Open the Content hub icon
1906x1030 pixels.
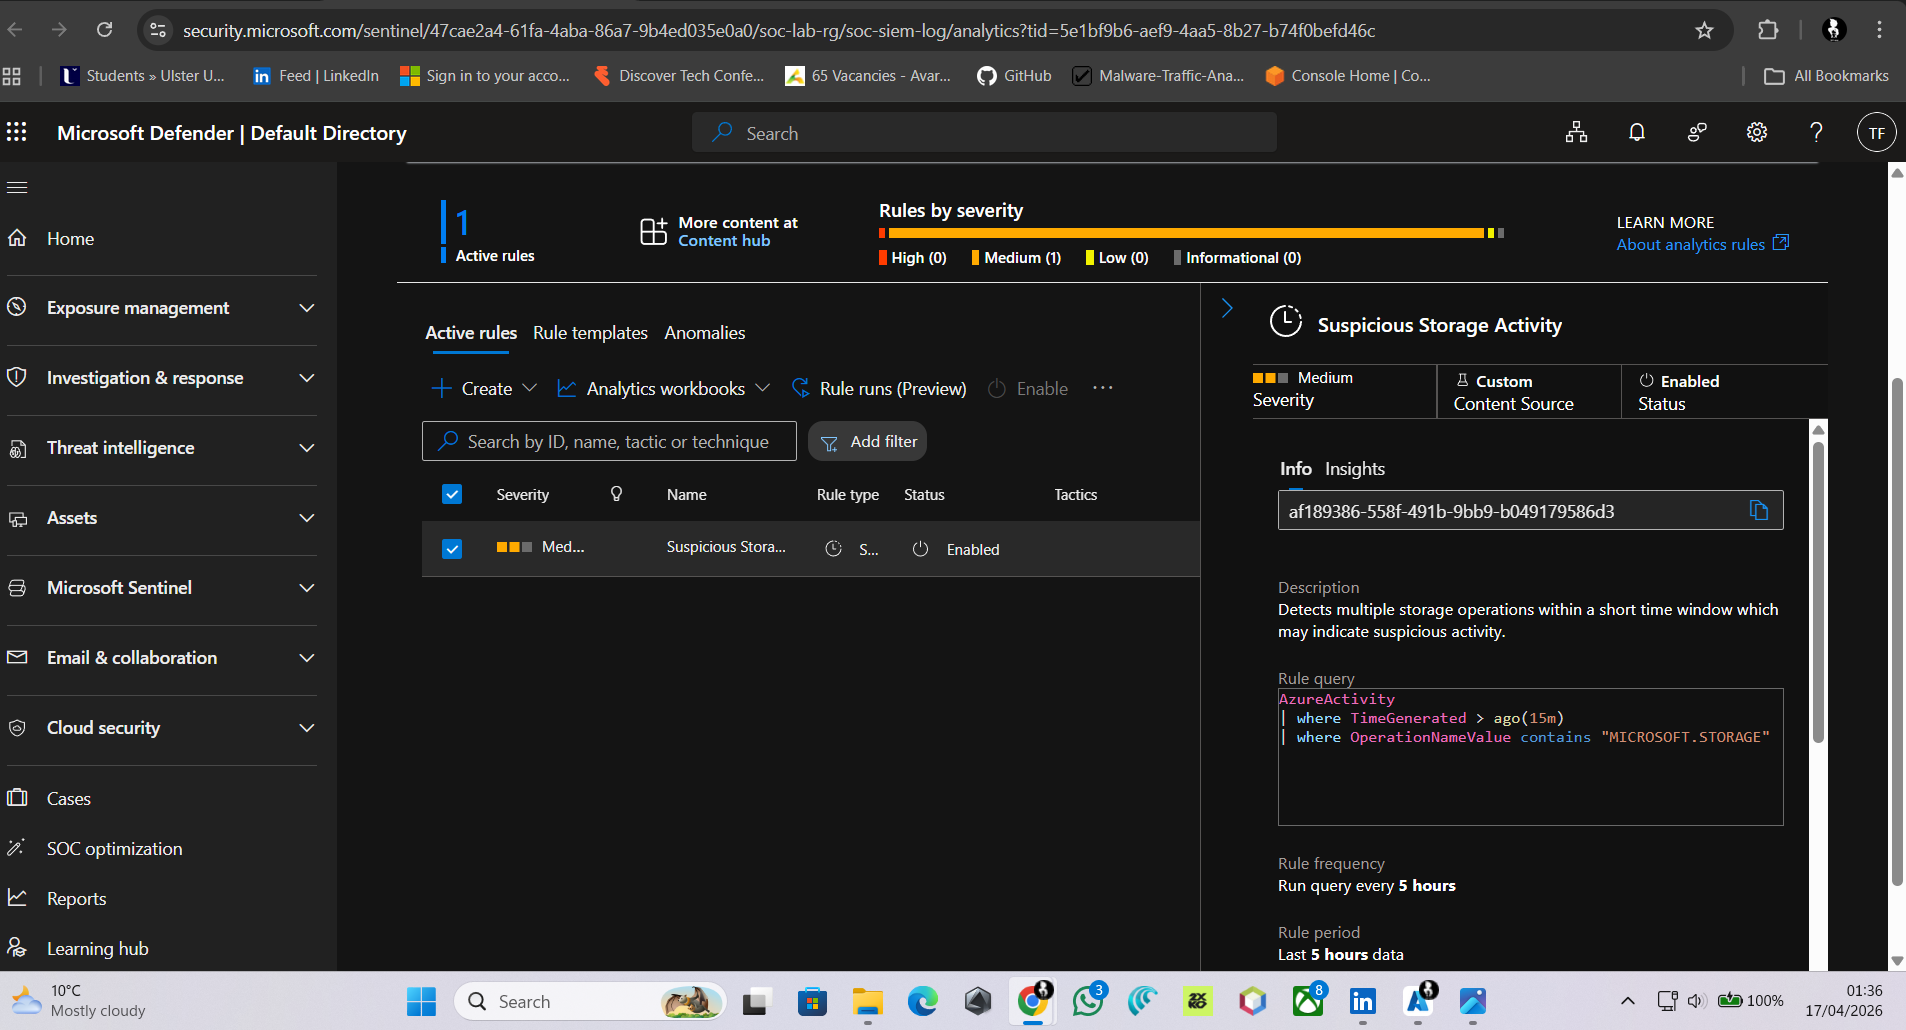point(653,231)
